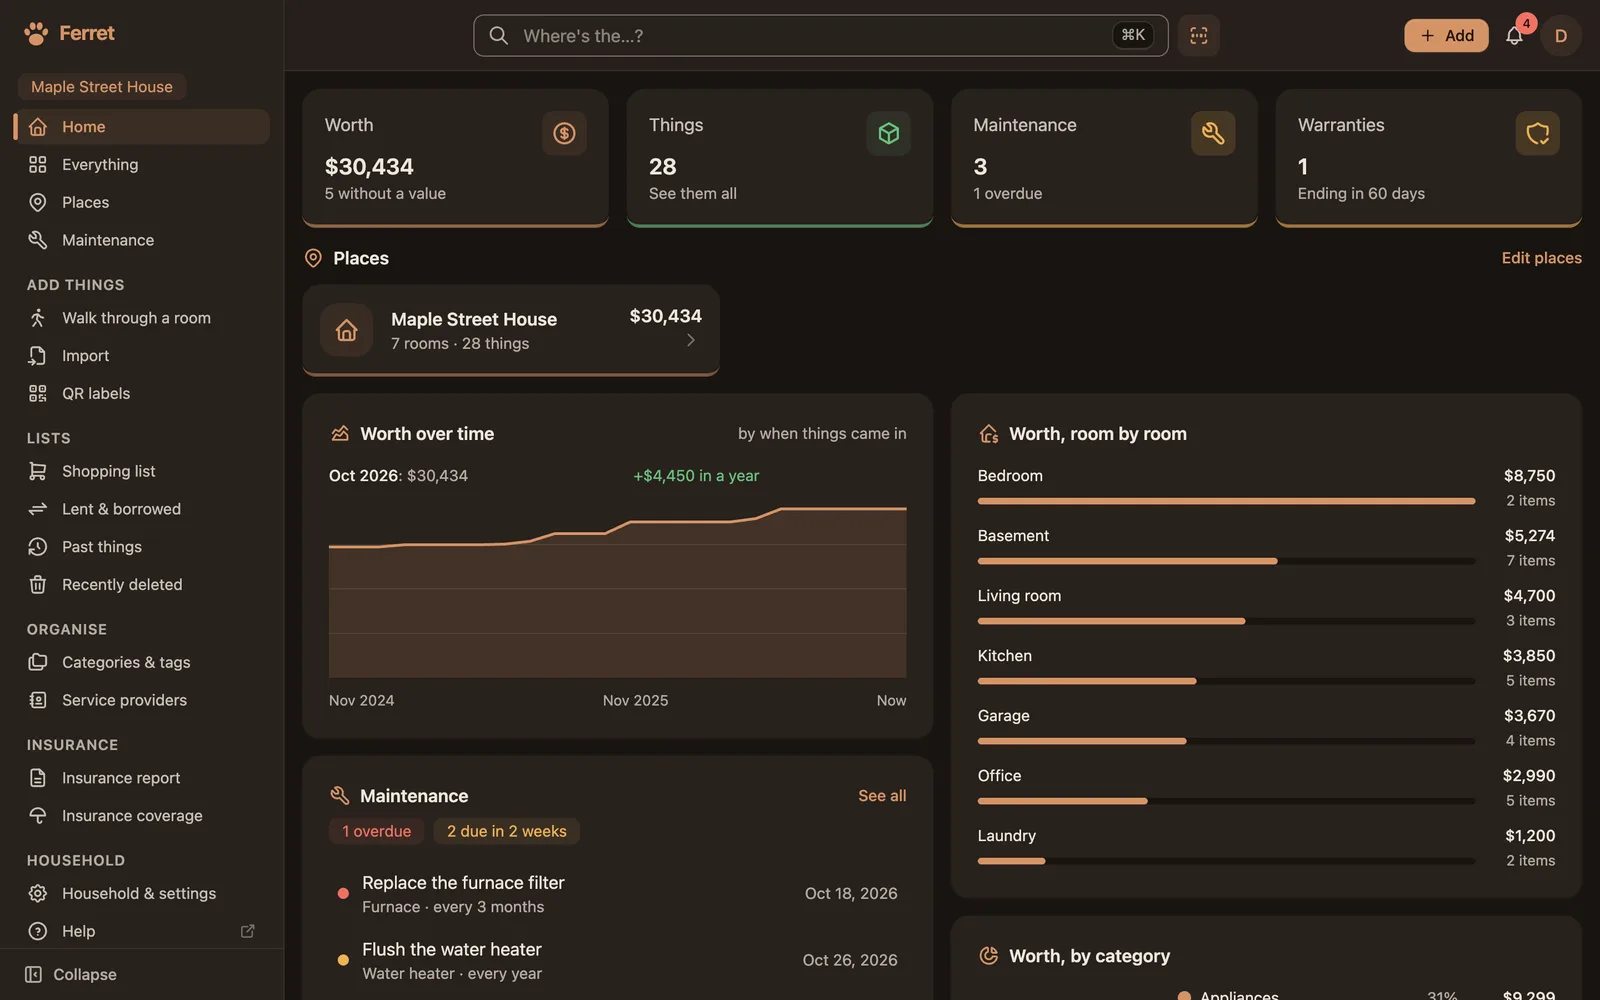Click the location pin icon beside Places heading
Image resolution: width=1600 pixels, height=1000 pixels.
(x=313, y=258)
